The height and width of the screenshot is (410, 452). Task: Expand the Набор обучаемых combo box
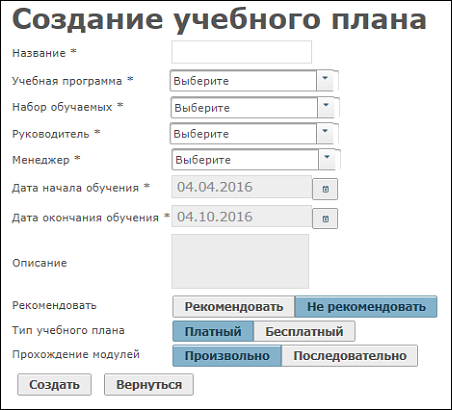[x=253, y=107]
